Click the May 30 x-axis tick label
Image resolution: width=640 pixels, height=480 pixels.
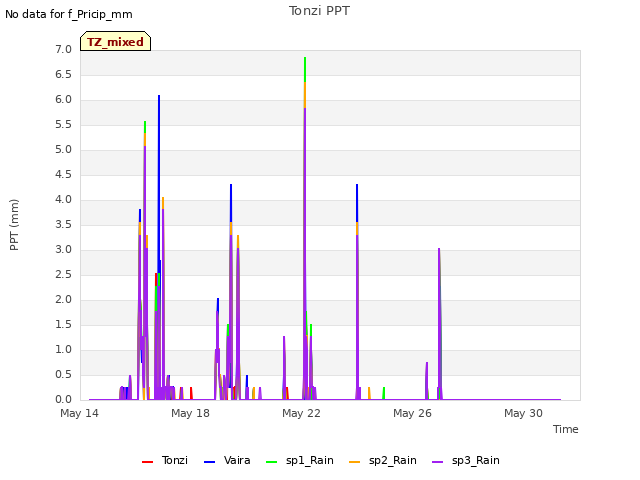click(523, 413)
